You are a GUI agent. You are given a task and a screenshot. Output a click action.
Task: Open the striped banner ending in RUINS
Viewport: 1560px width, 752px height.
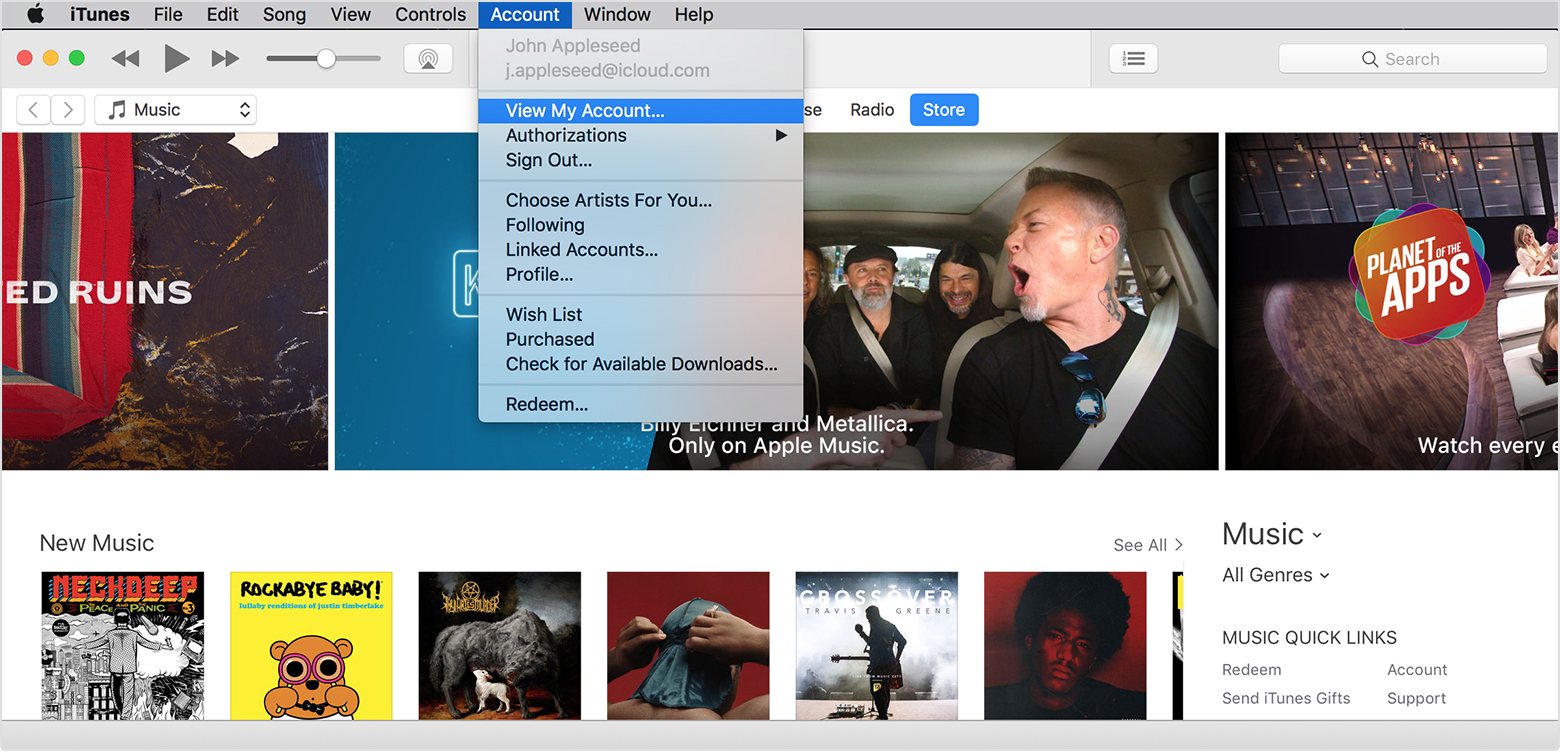(165, 301)
